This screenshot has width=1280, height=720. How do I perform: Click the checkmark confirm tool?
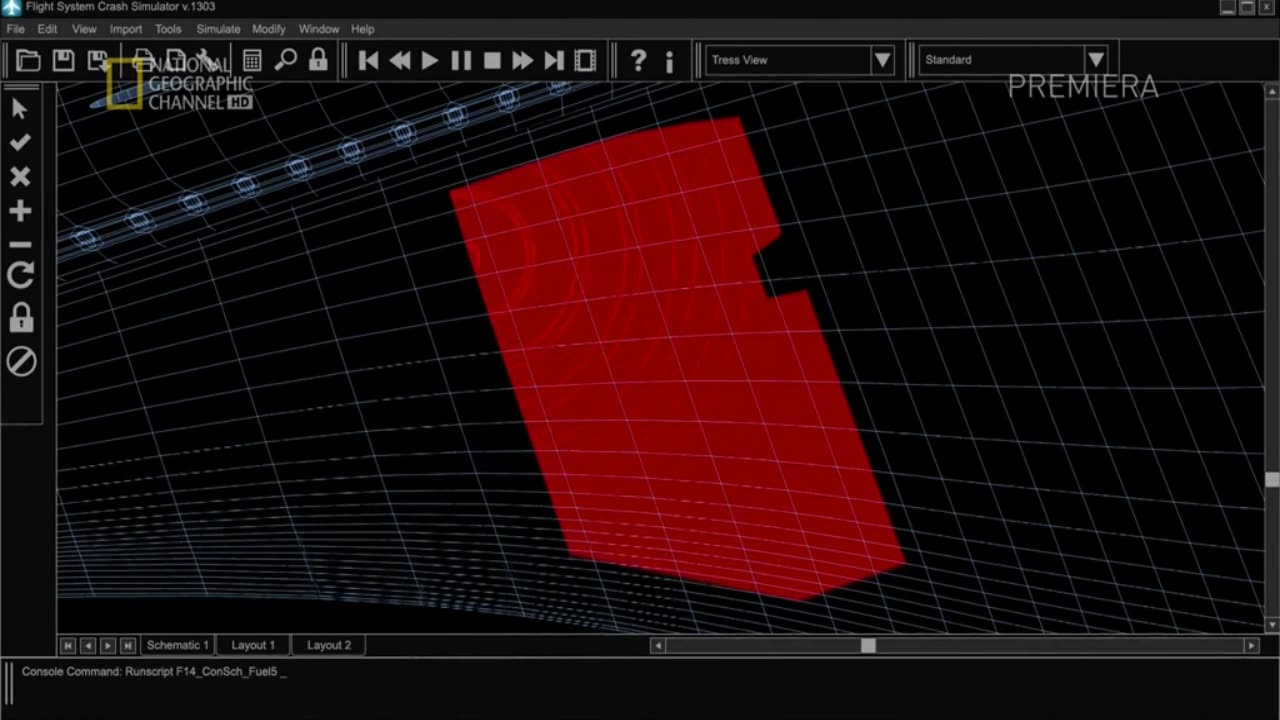20,143
